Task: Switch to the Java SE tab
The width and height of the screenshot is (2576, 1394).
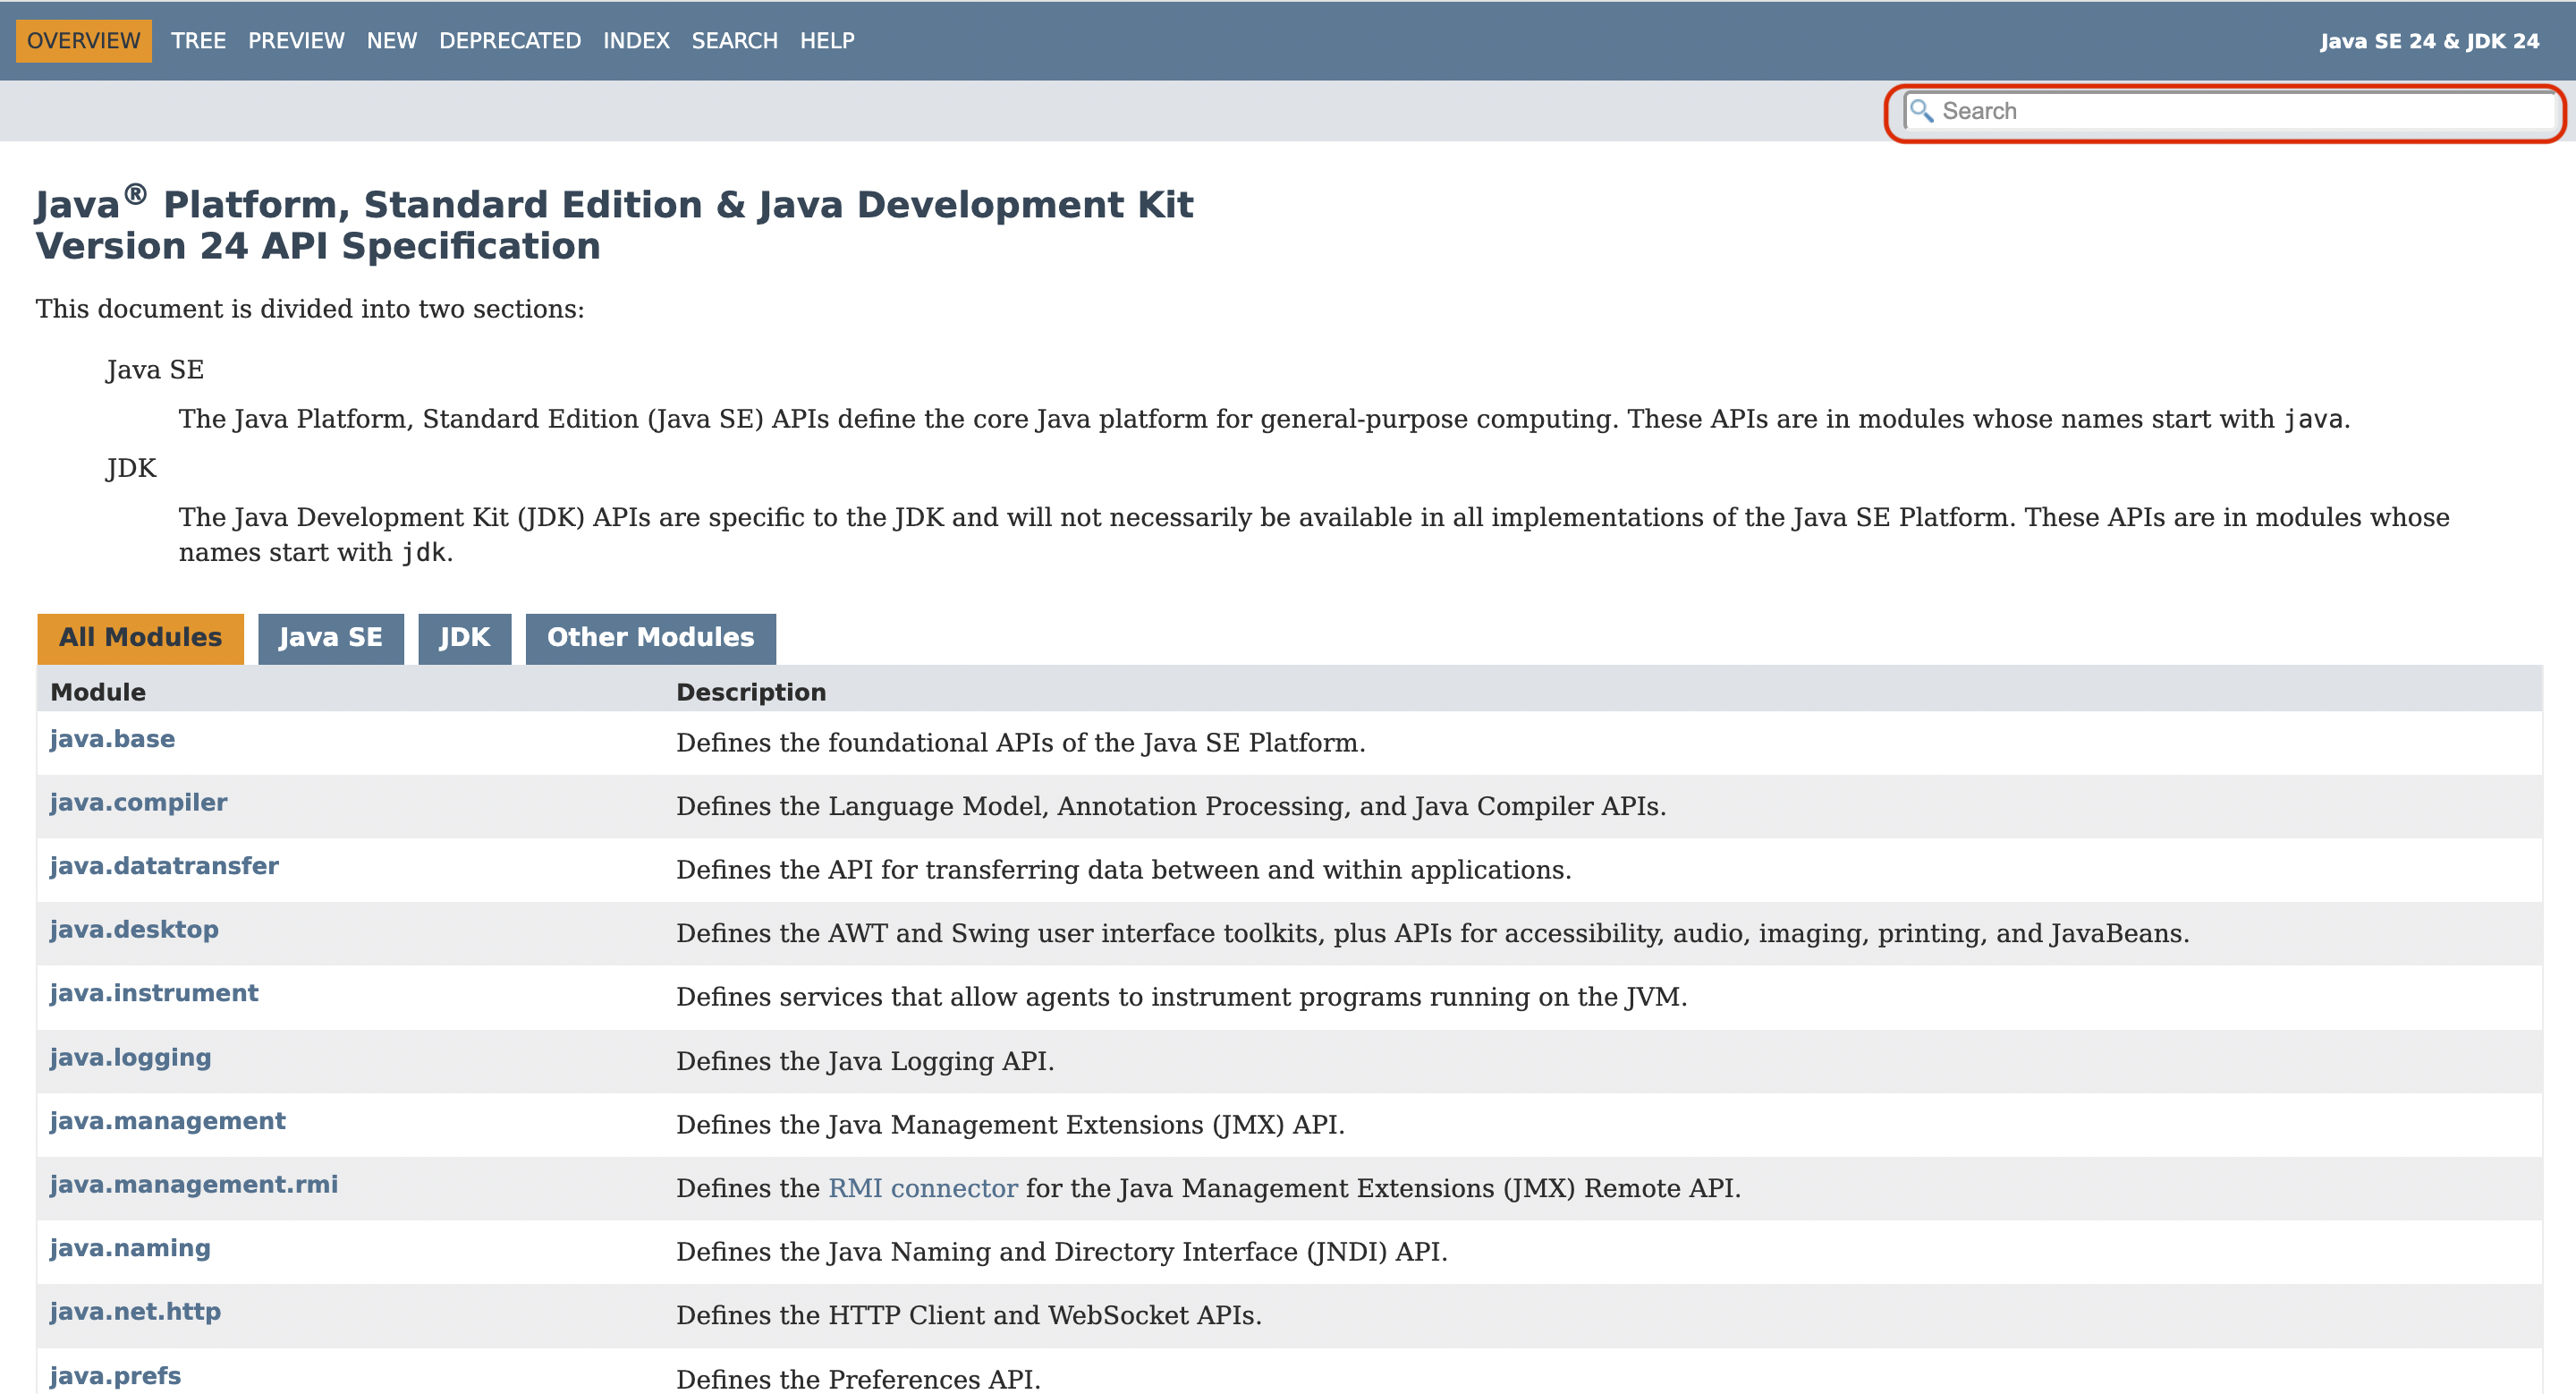Action: tap(330, 637)
